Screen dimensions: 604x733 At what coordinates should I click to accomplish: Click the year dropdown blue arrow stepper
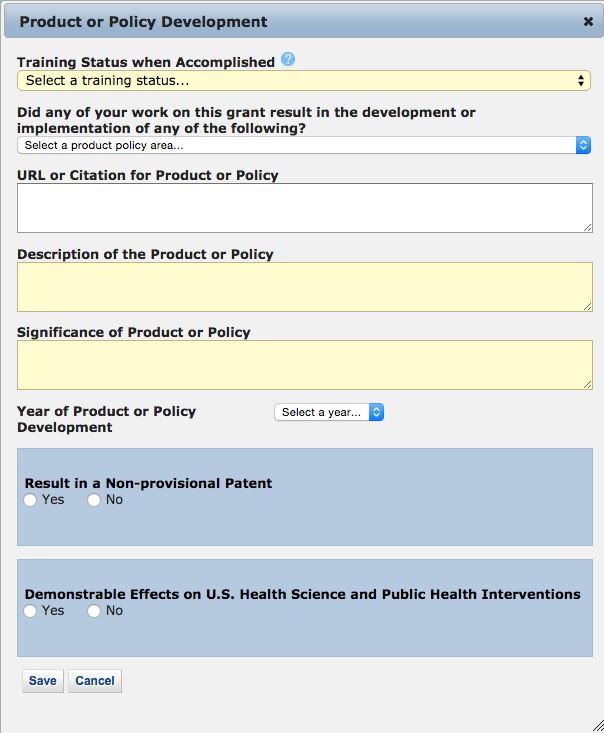pos(376,412)
